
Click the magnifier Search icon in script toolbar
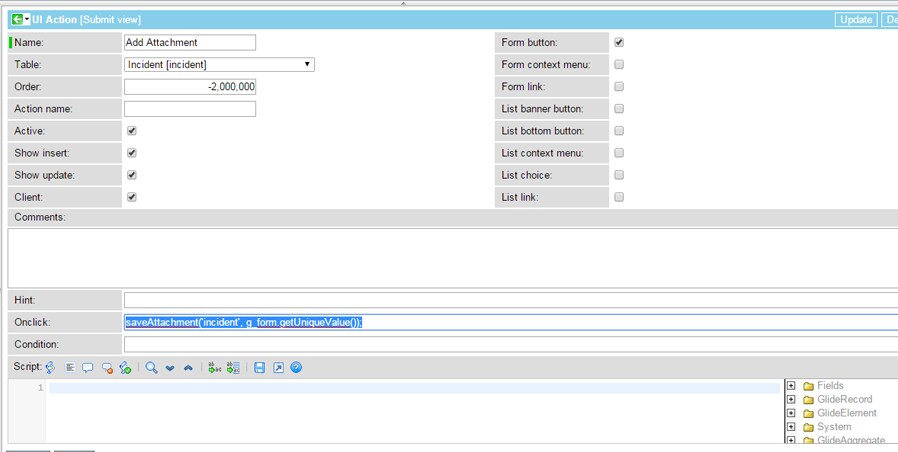point(151,368)
